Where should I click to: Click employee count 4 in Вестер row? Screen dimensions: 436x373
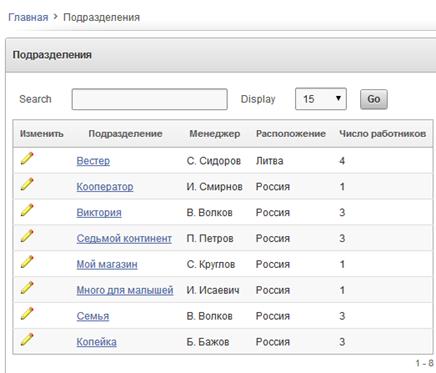point(342,161)
